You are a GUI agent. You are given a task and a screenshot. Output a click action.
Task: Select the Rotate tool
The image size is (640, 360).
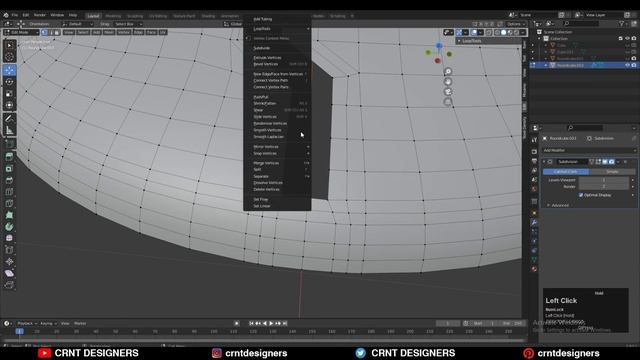pos(9,82)
